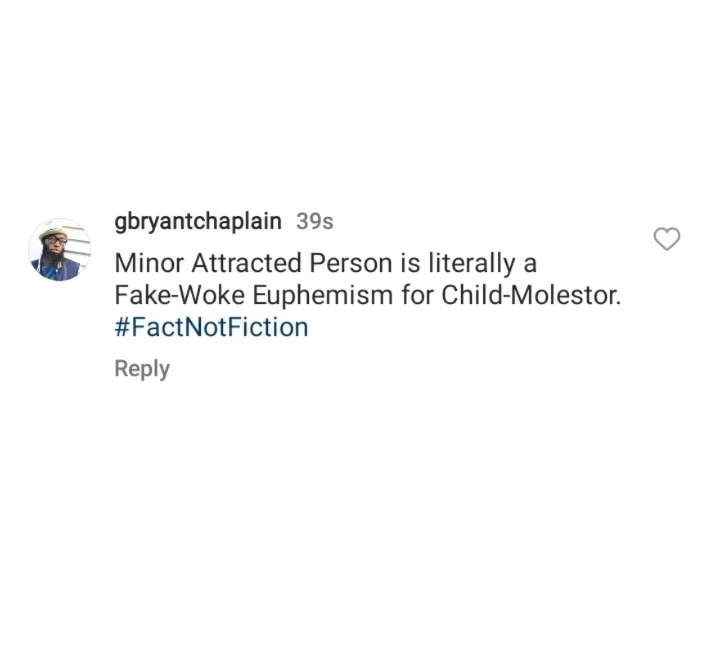Tap the heart outline beside the comment

666,239
